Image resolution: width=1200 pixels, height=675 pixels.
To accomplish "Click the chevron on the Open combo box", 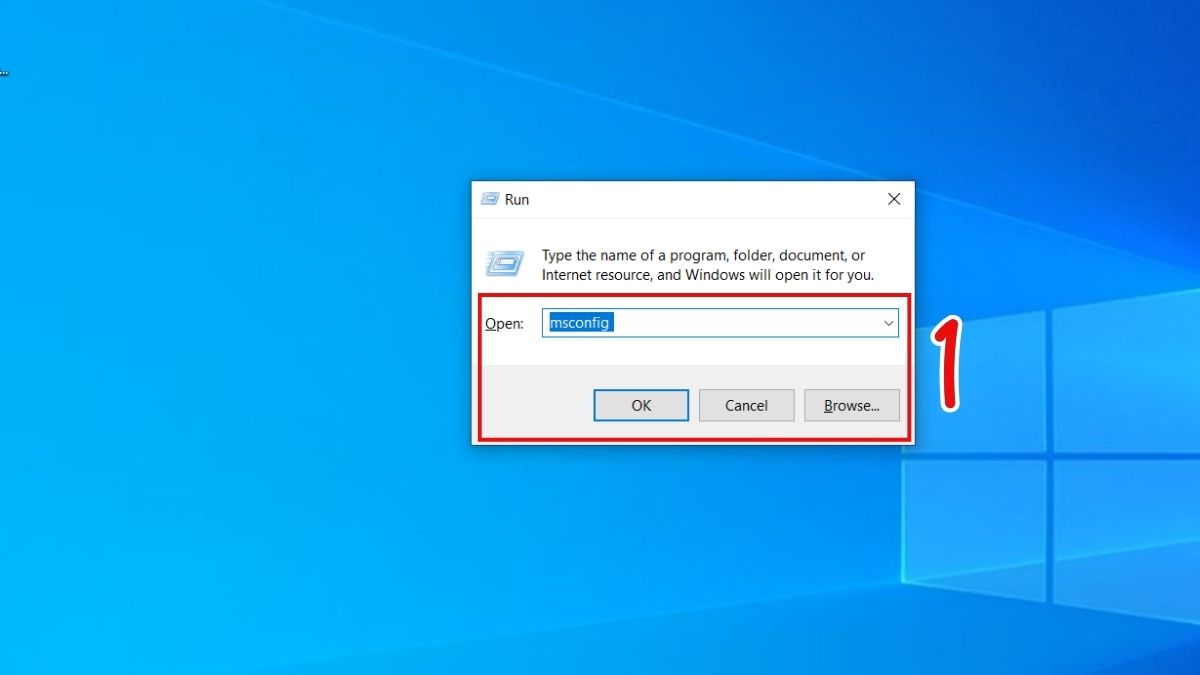I will click(x=888, y=322).
